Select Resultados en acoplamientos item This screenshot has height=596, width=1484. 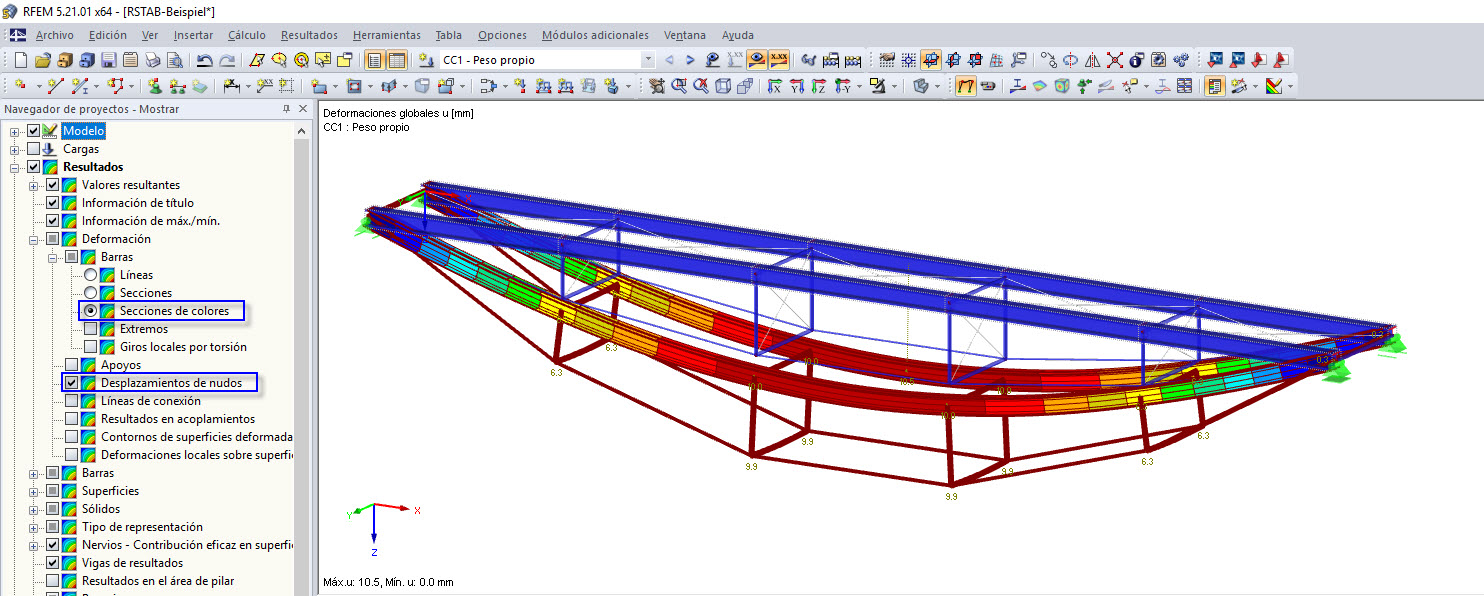pyautogui.click(x=178, y=419)
